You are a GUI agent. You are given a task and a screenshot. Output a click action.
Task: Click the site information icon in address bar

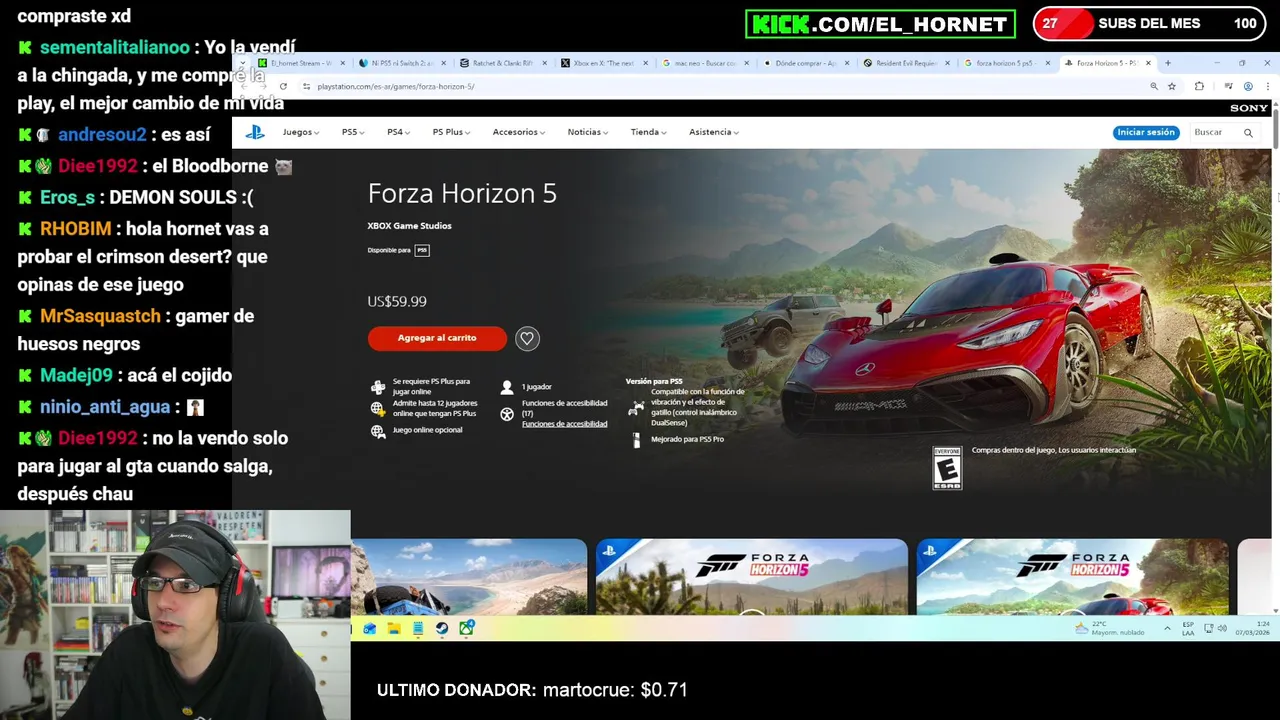pyautogui.click(x=306, y=86)
